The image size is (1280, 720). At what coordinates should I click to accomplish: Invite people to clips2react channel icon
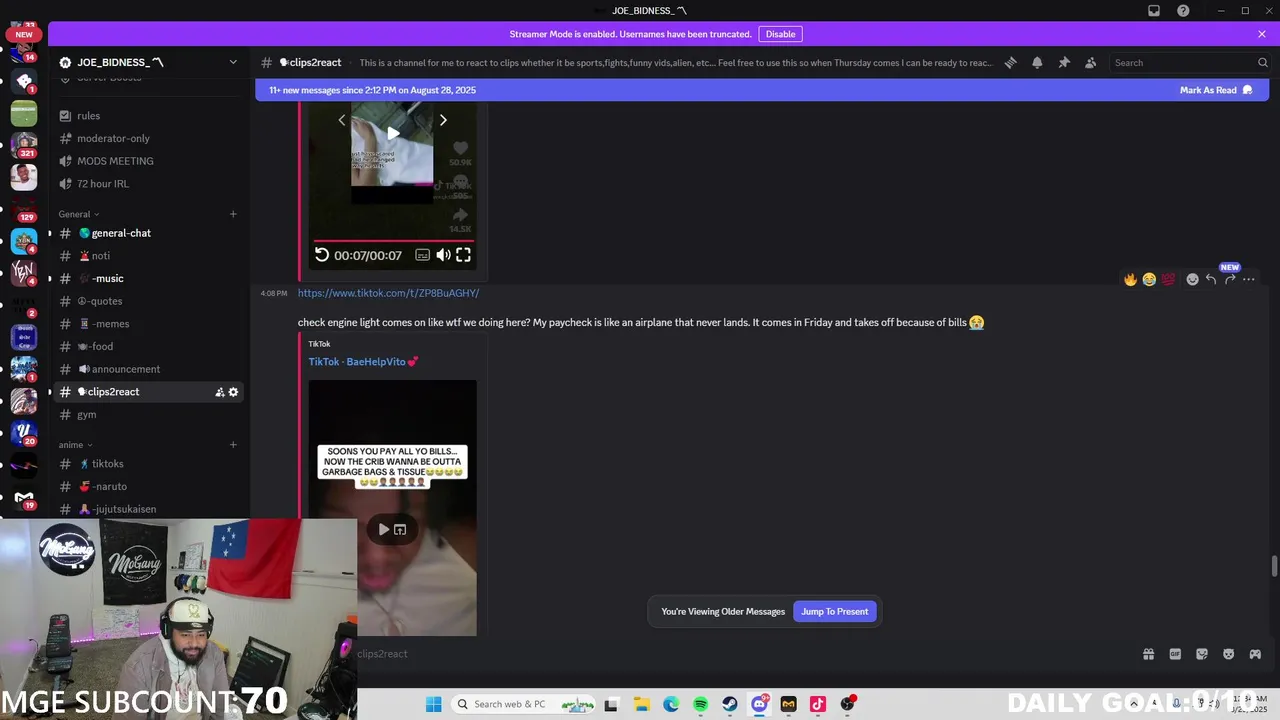[219, 392]
